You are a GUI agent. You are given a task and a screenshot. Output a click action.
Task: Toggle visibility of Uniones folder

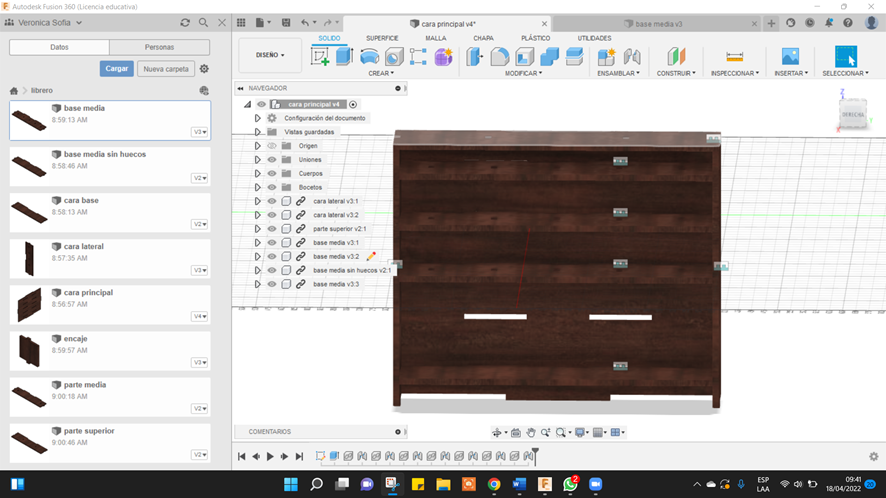click(x=272, y=159)
